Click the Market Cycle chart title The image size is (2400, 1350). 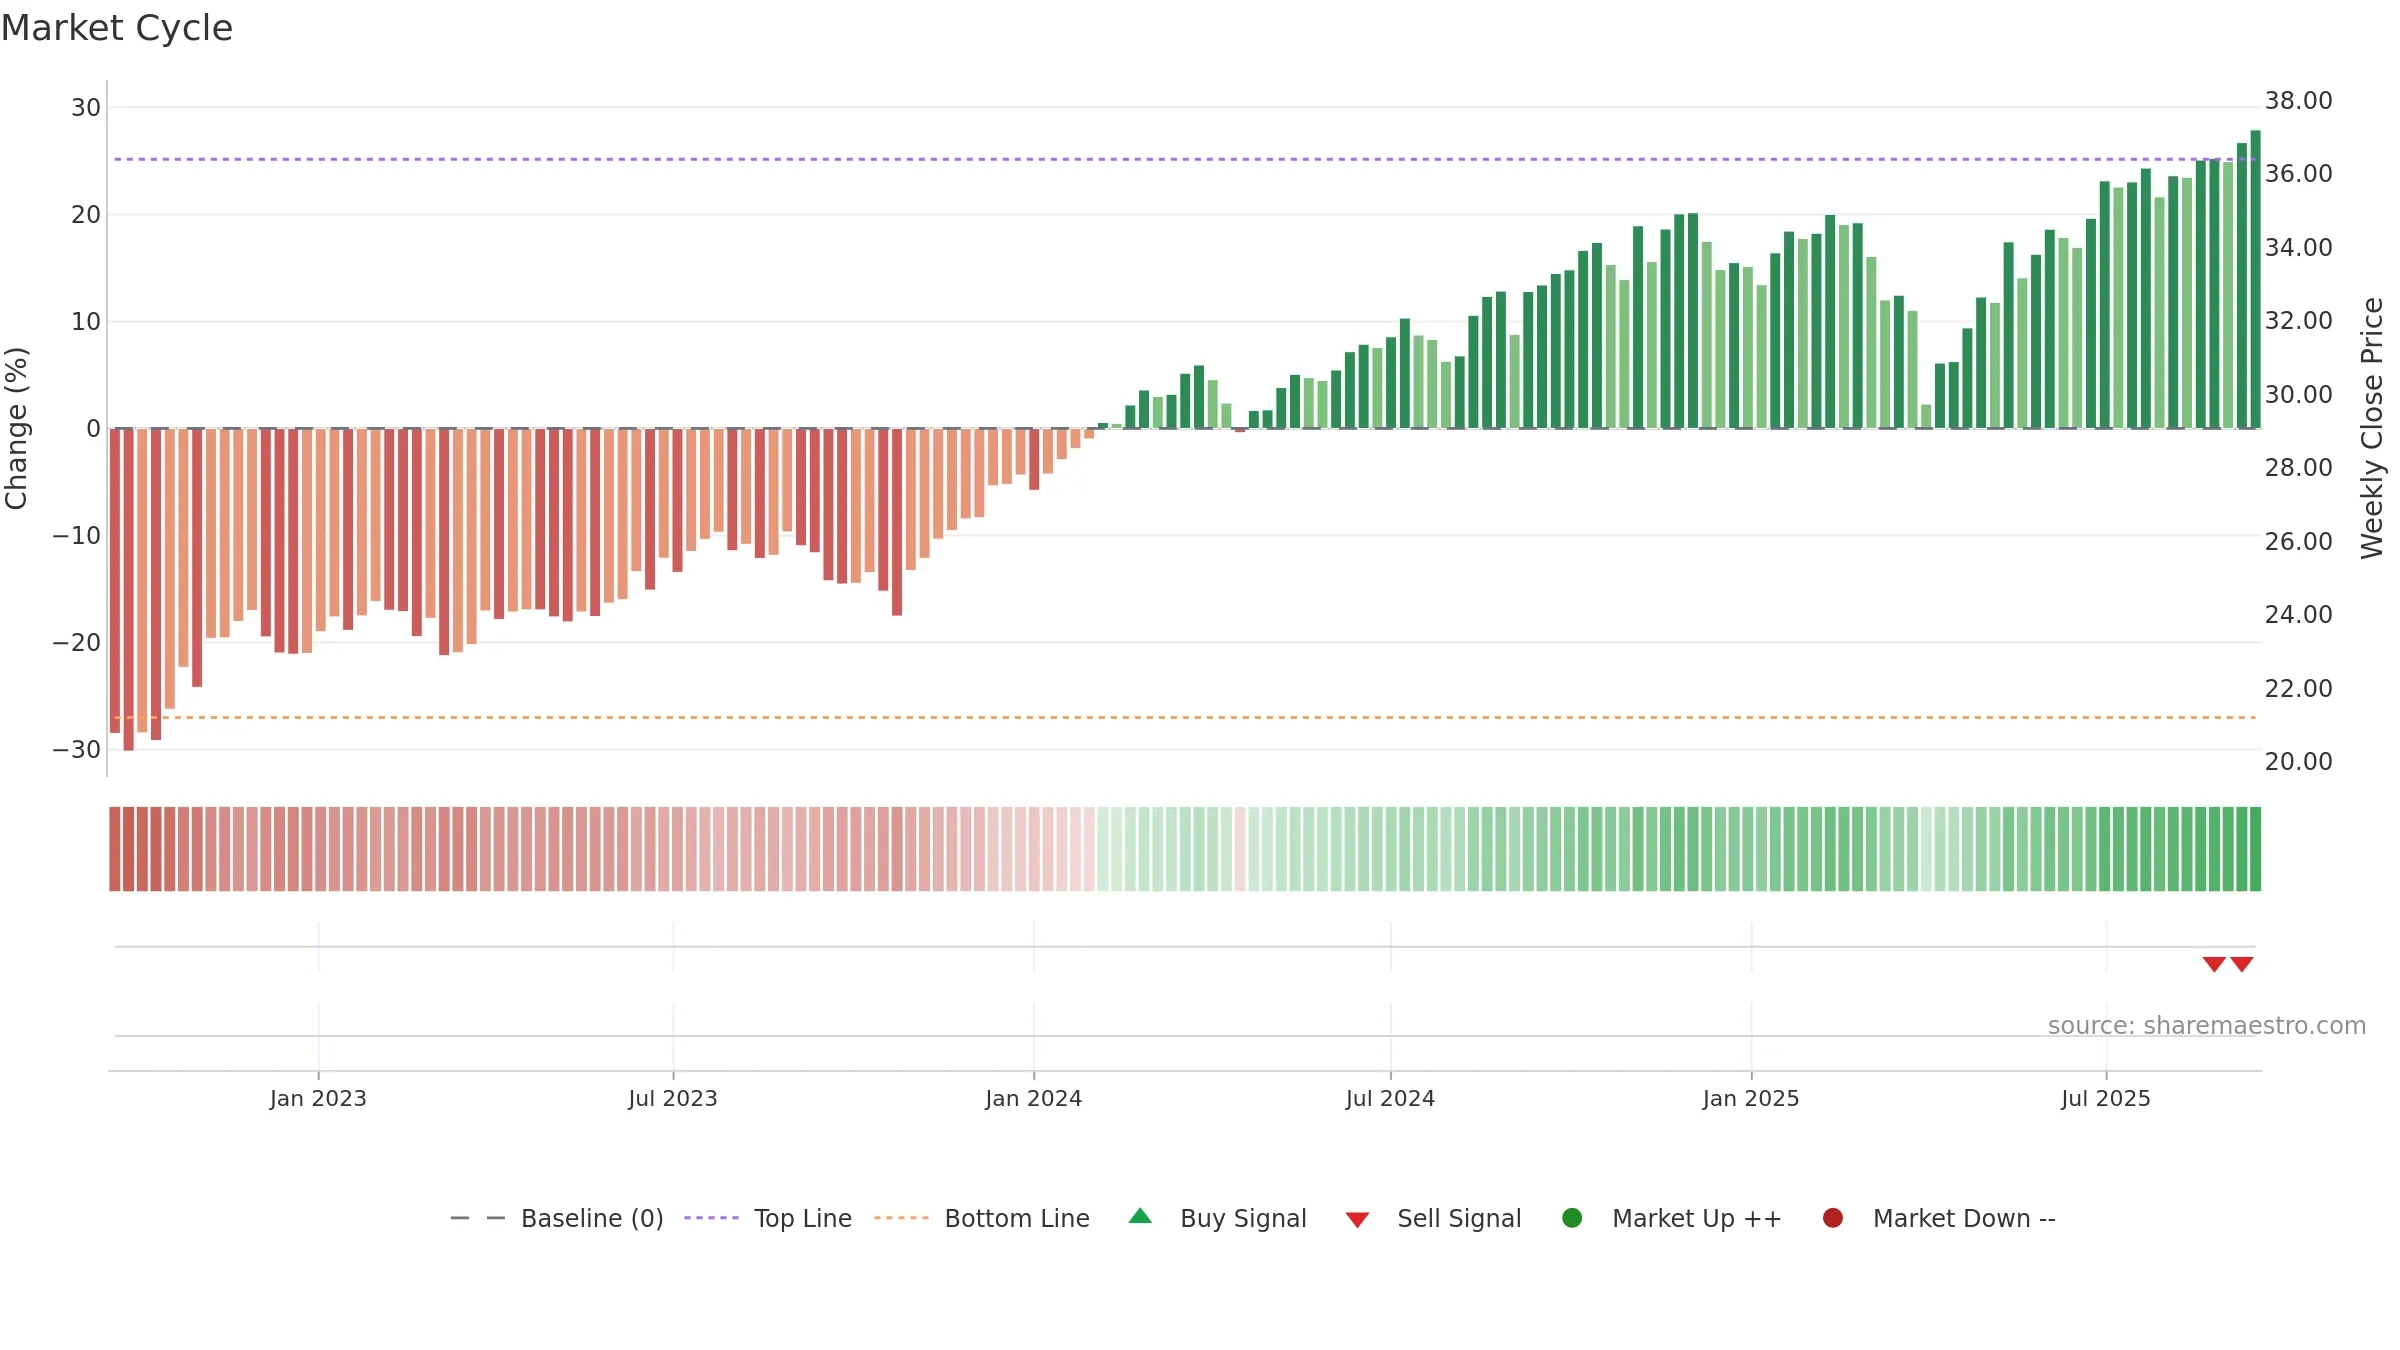(117, 28)
